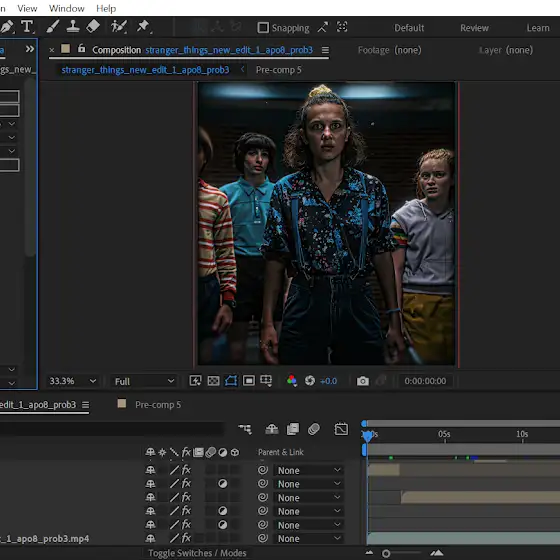Select the Default workspace
The image size is (560, 560).
[x=409, y=28]
